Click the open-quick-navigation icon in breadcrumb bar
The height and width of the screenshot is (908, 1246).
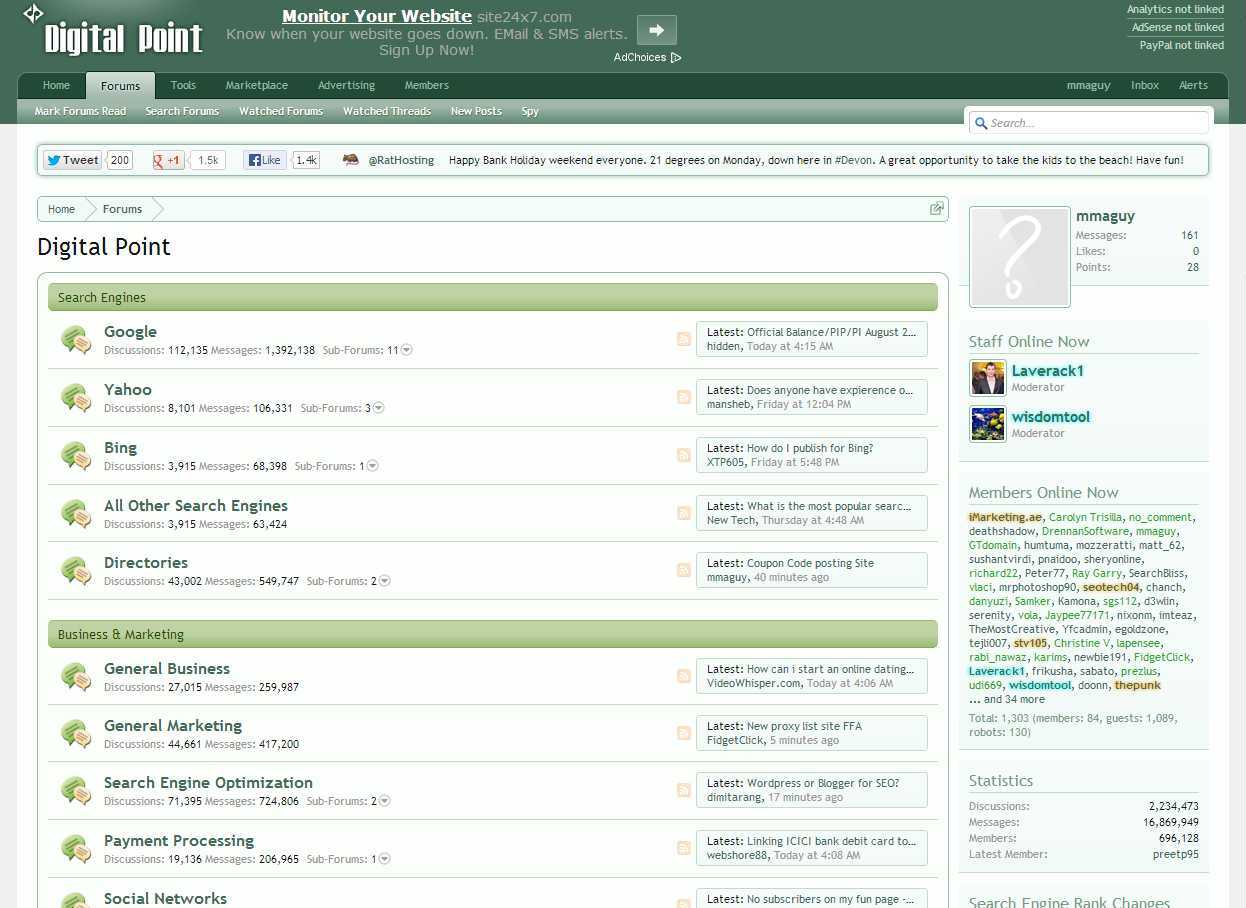[936, 209]
